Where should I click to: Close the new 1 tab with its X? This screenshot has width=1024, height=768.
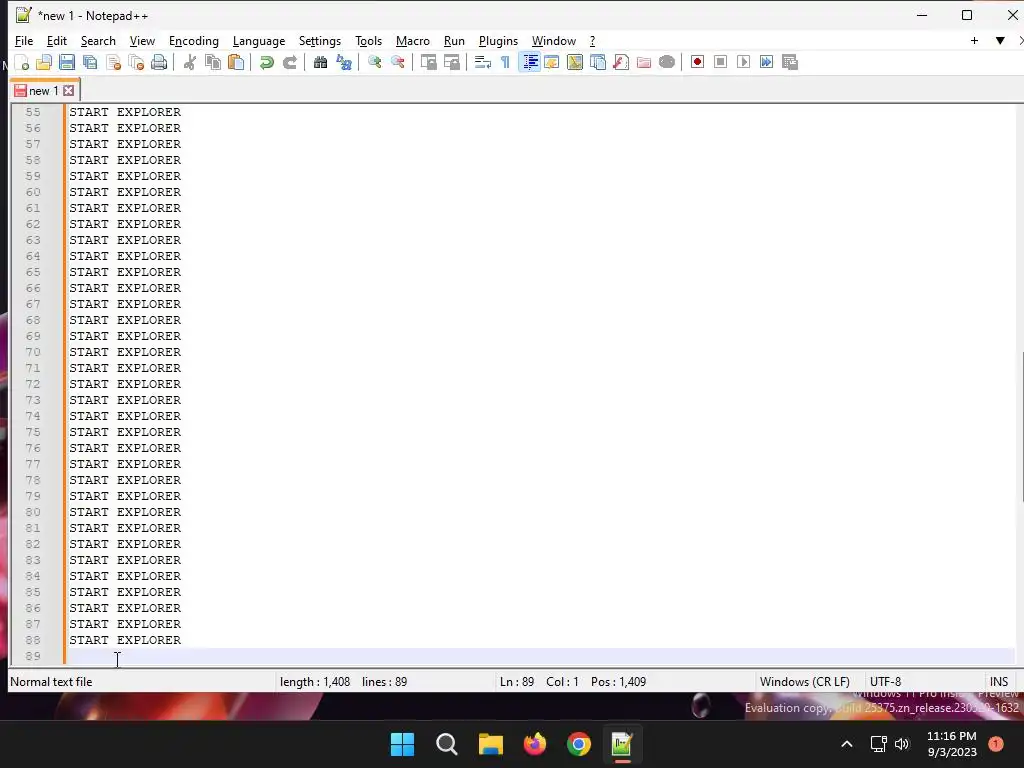(69, 91)
